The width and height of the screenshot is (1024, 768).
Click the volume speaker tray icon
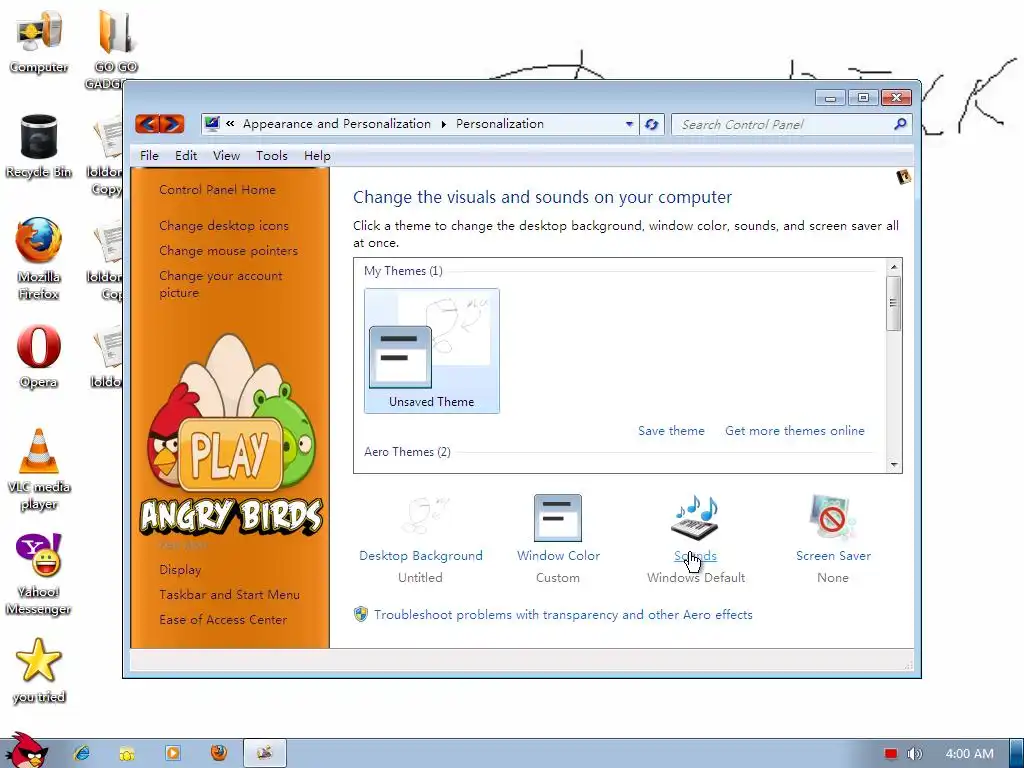point(914,754)
